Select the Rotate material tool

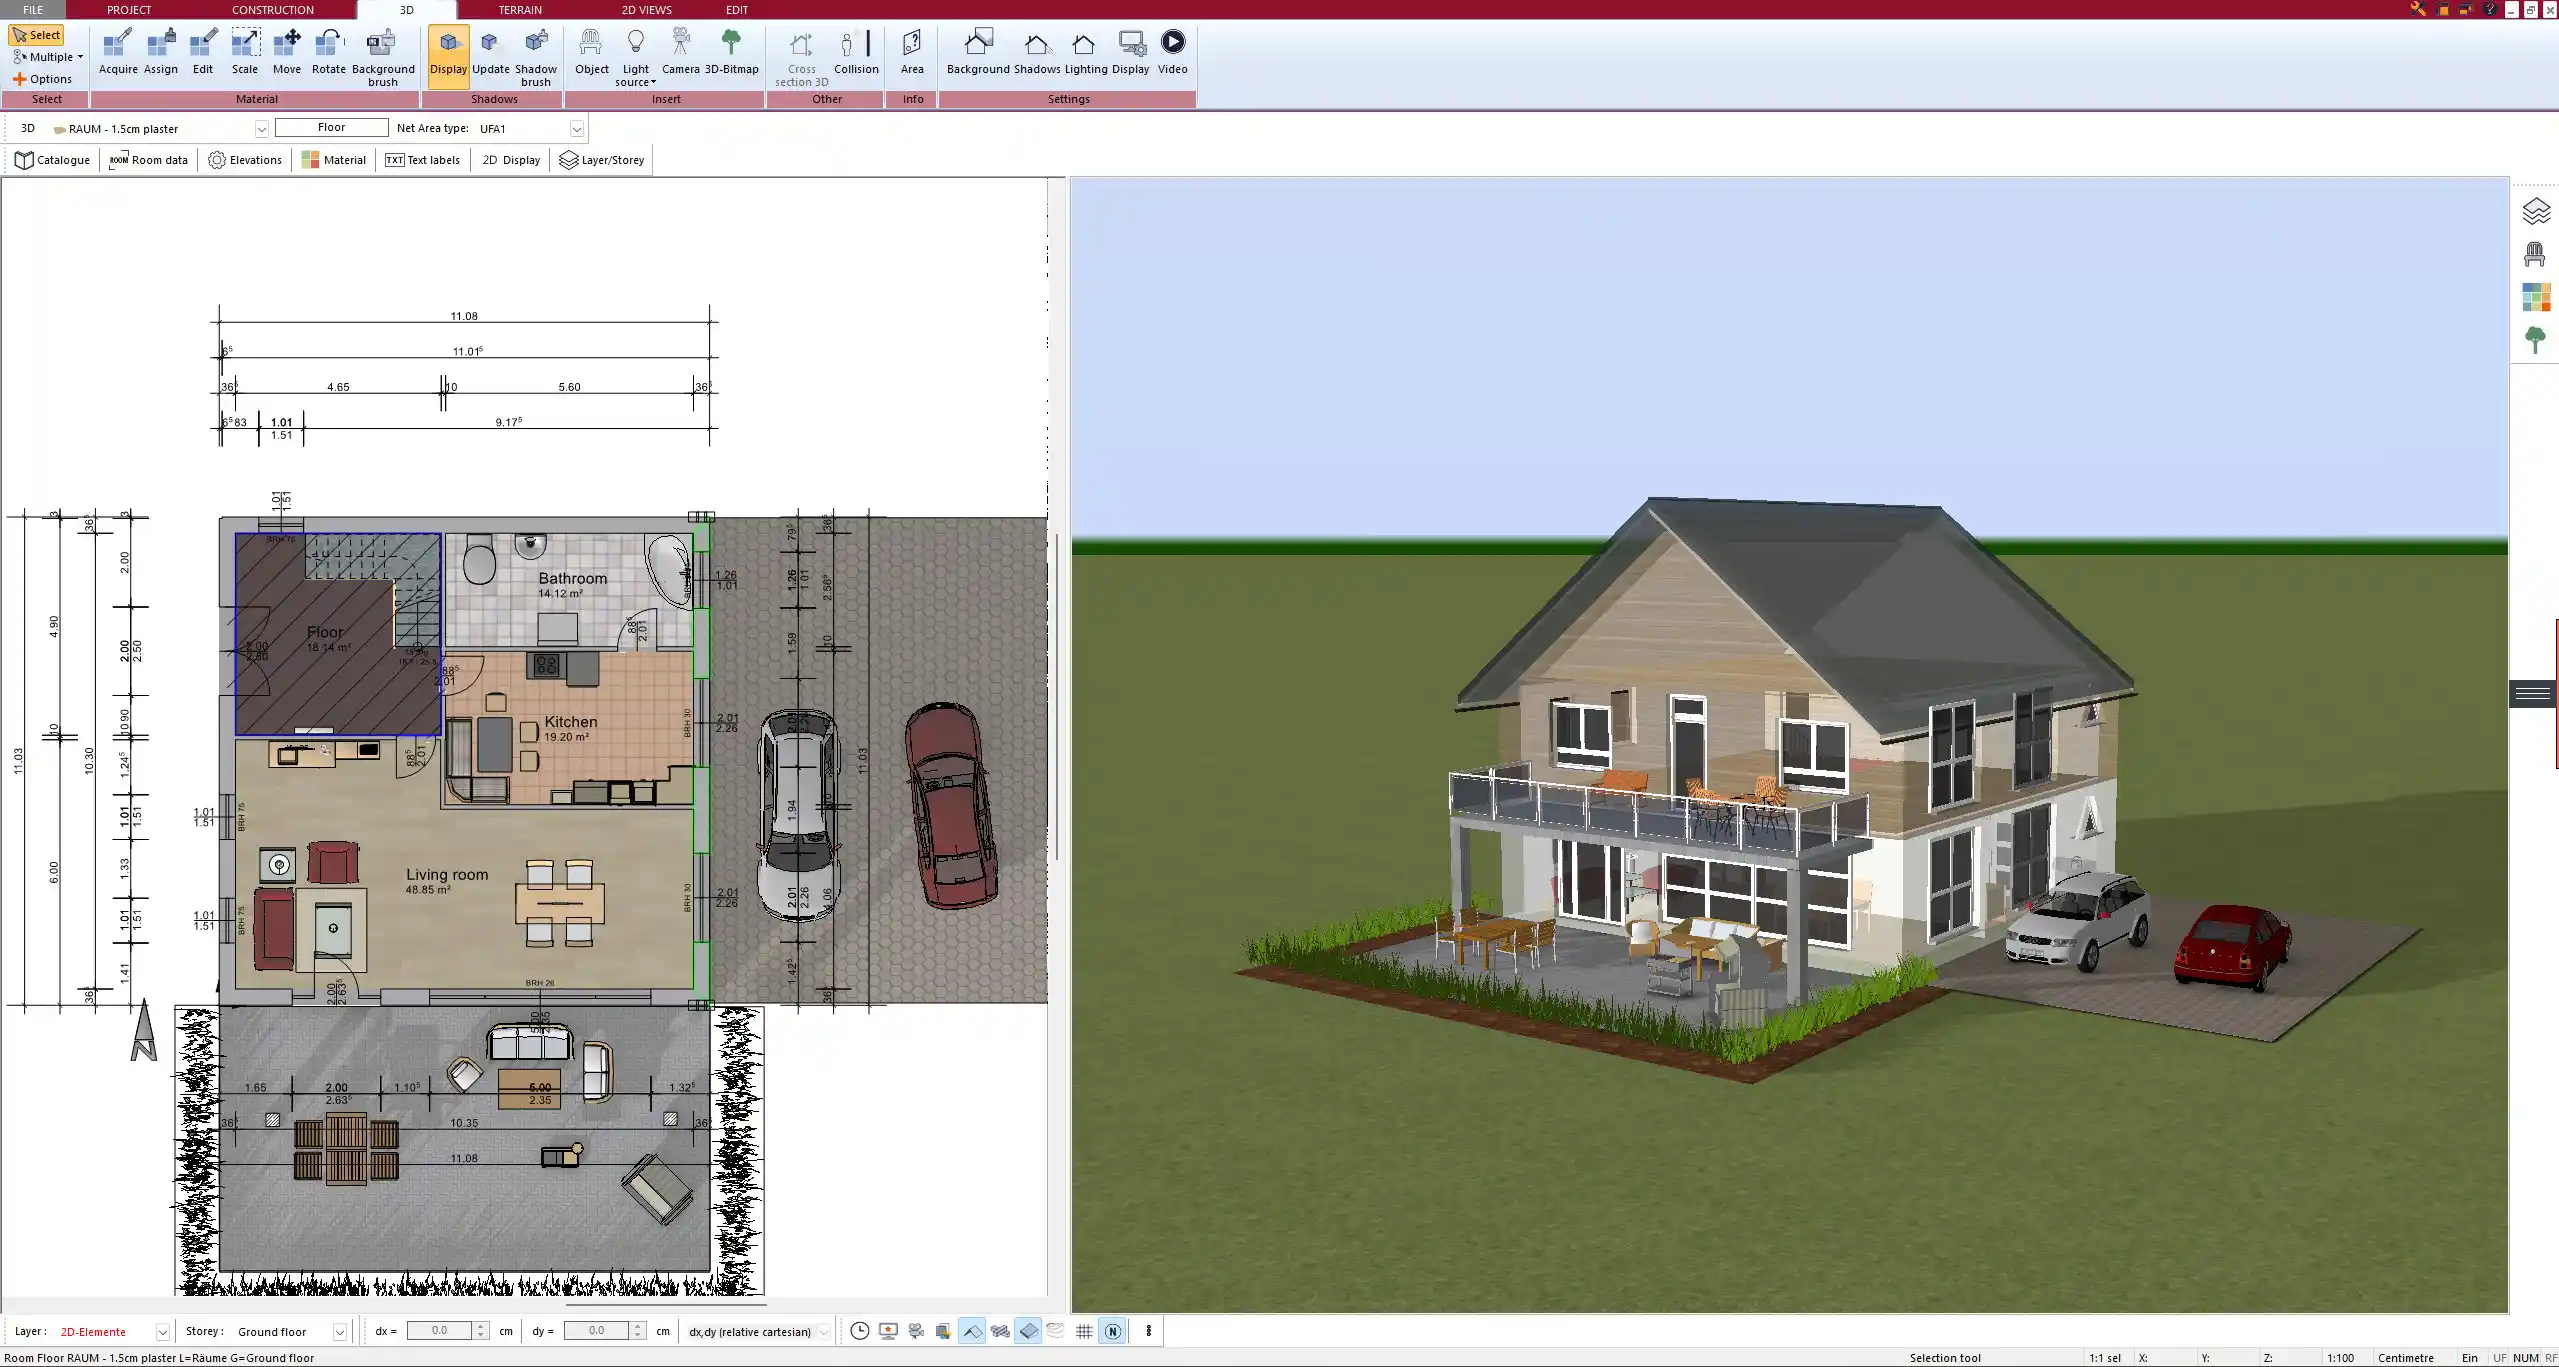click(x=329, y=53)
